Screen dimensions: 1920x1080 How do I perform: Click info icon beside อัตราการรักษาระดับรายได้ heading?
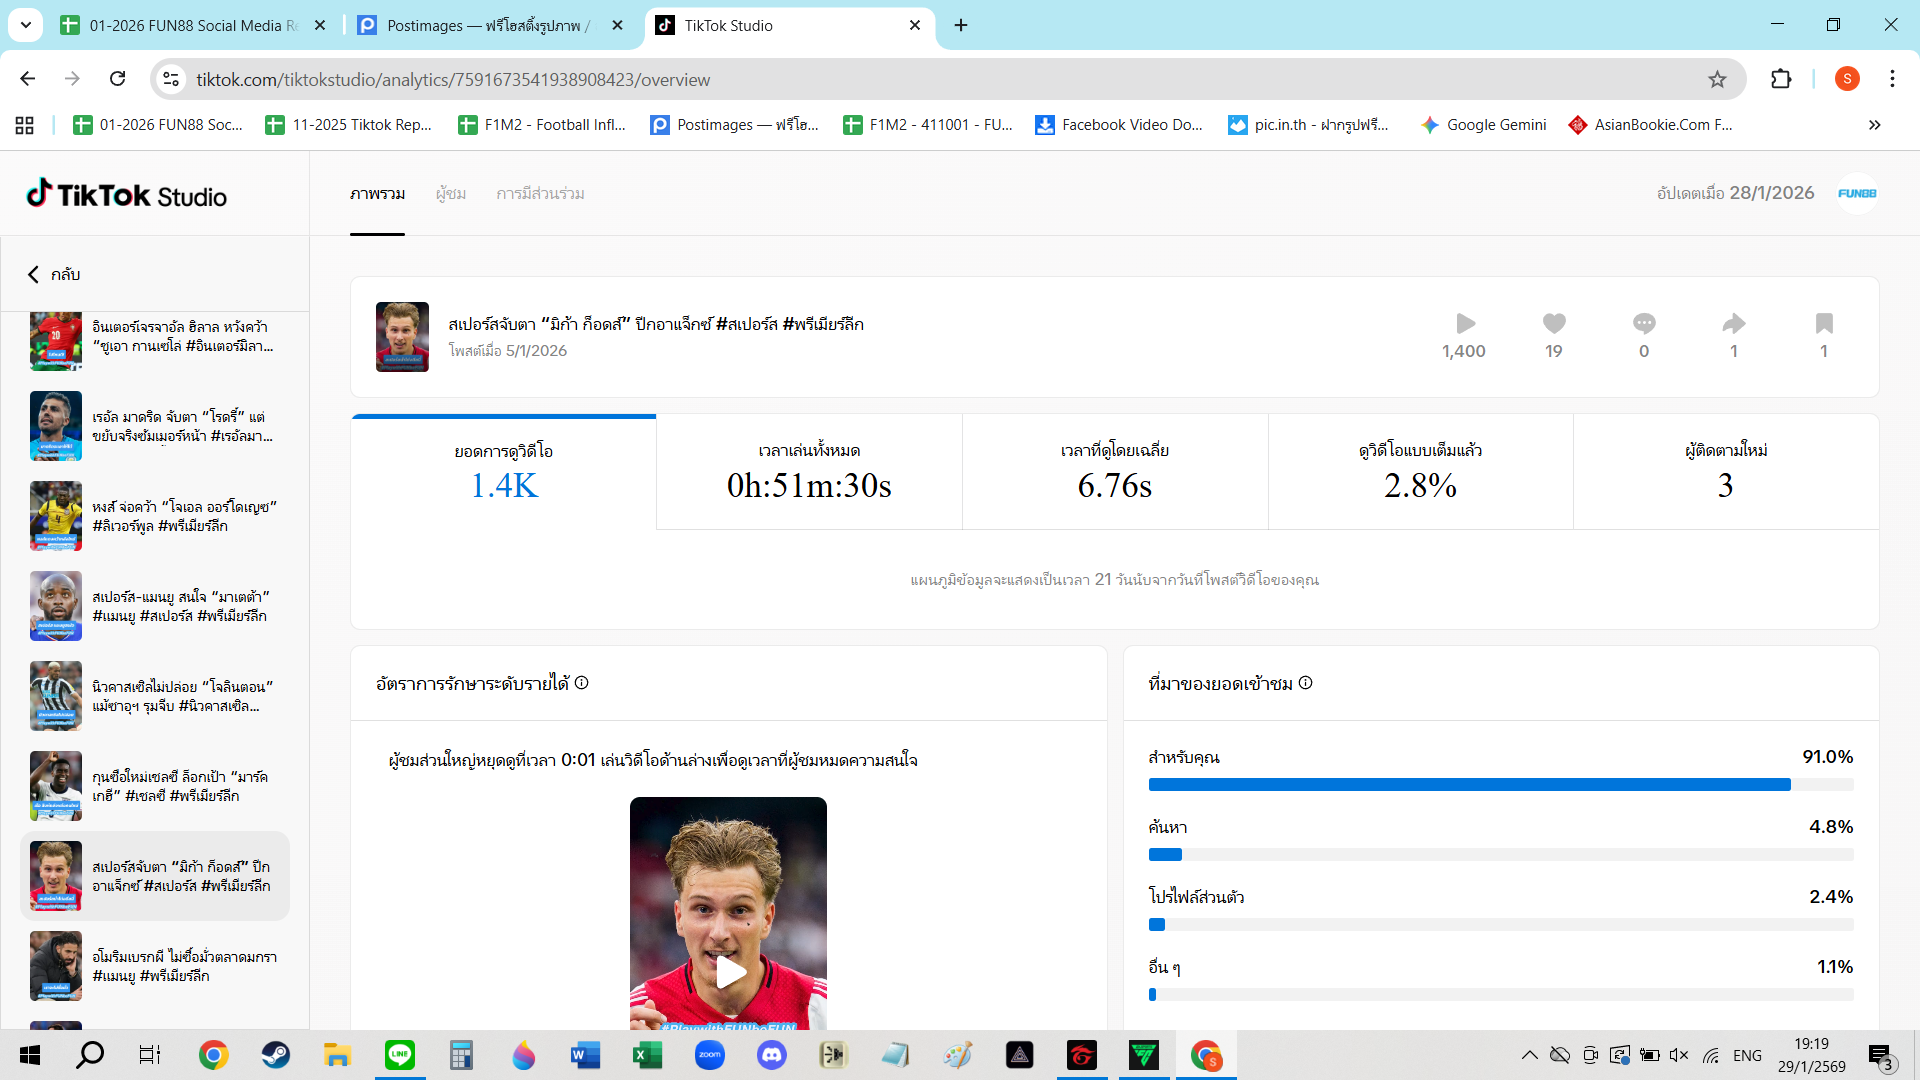582,683
